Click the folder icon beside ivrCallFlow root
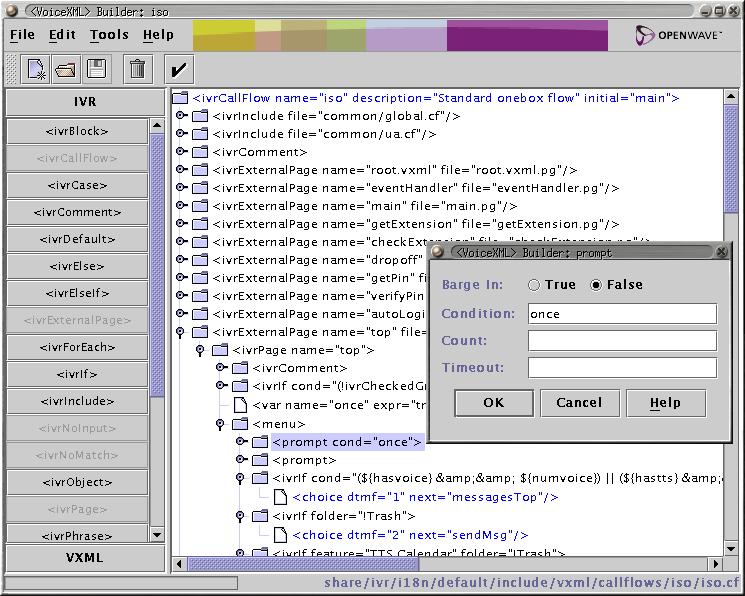Screen dimensions: 745x596 click(180, 98)
